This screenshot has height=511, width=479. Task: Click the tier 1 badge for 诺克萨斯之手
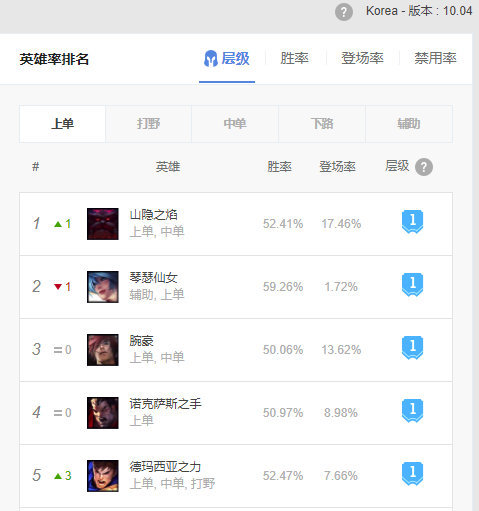coord(412,411)
